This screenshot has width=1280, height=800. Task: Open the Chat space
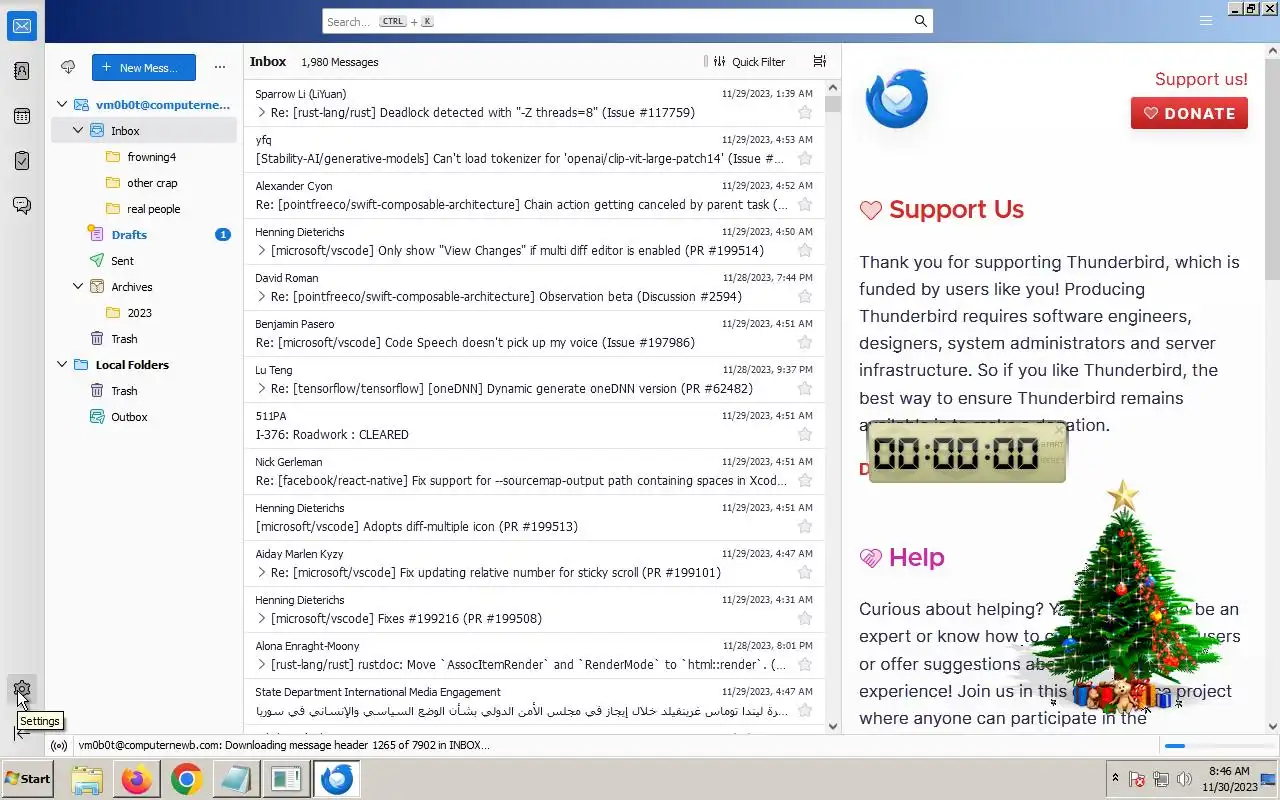pyautogui.click(x=22, y=205)
